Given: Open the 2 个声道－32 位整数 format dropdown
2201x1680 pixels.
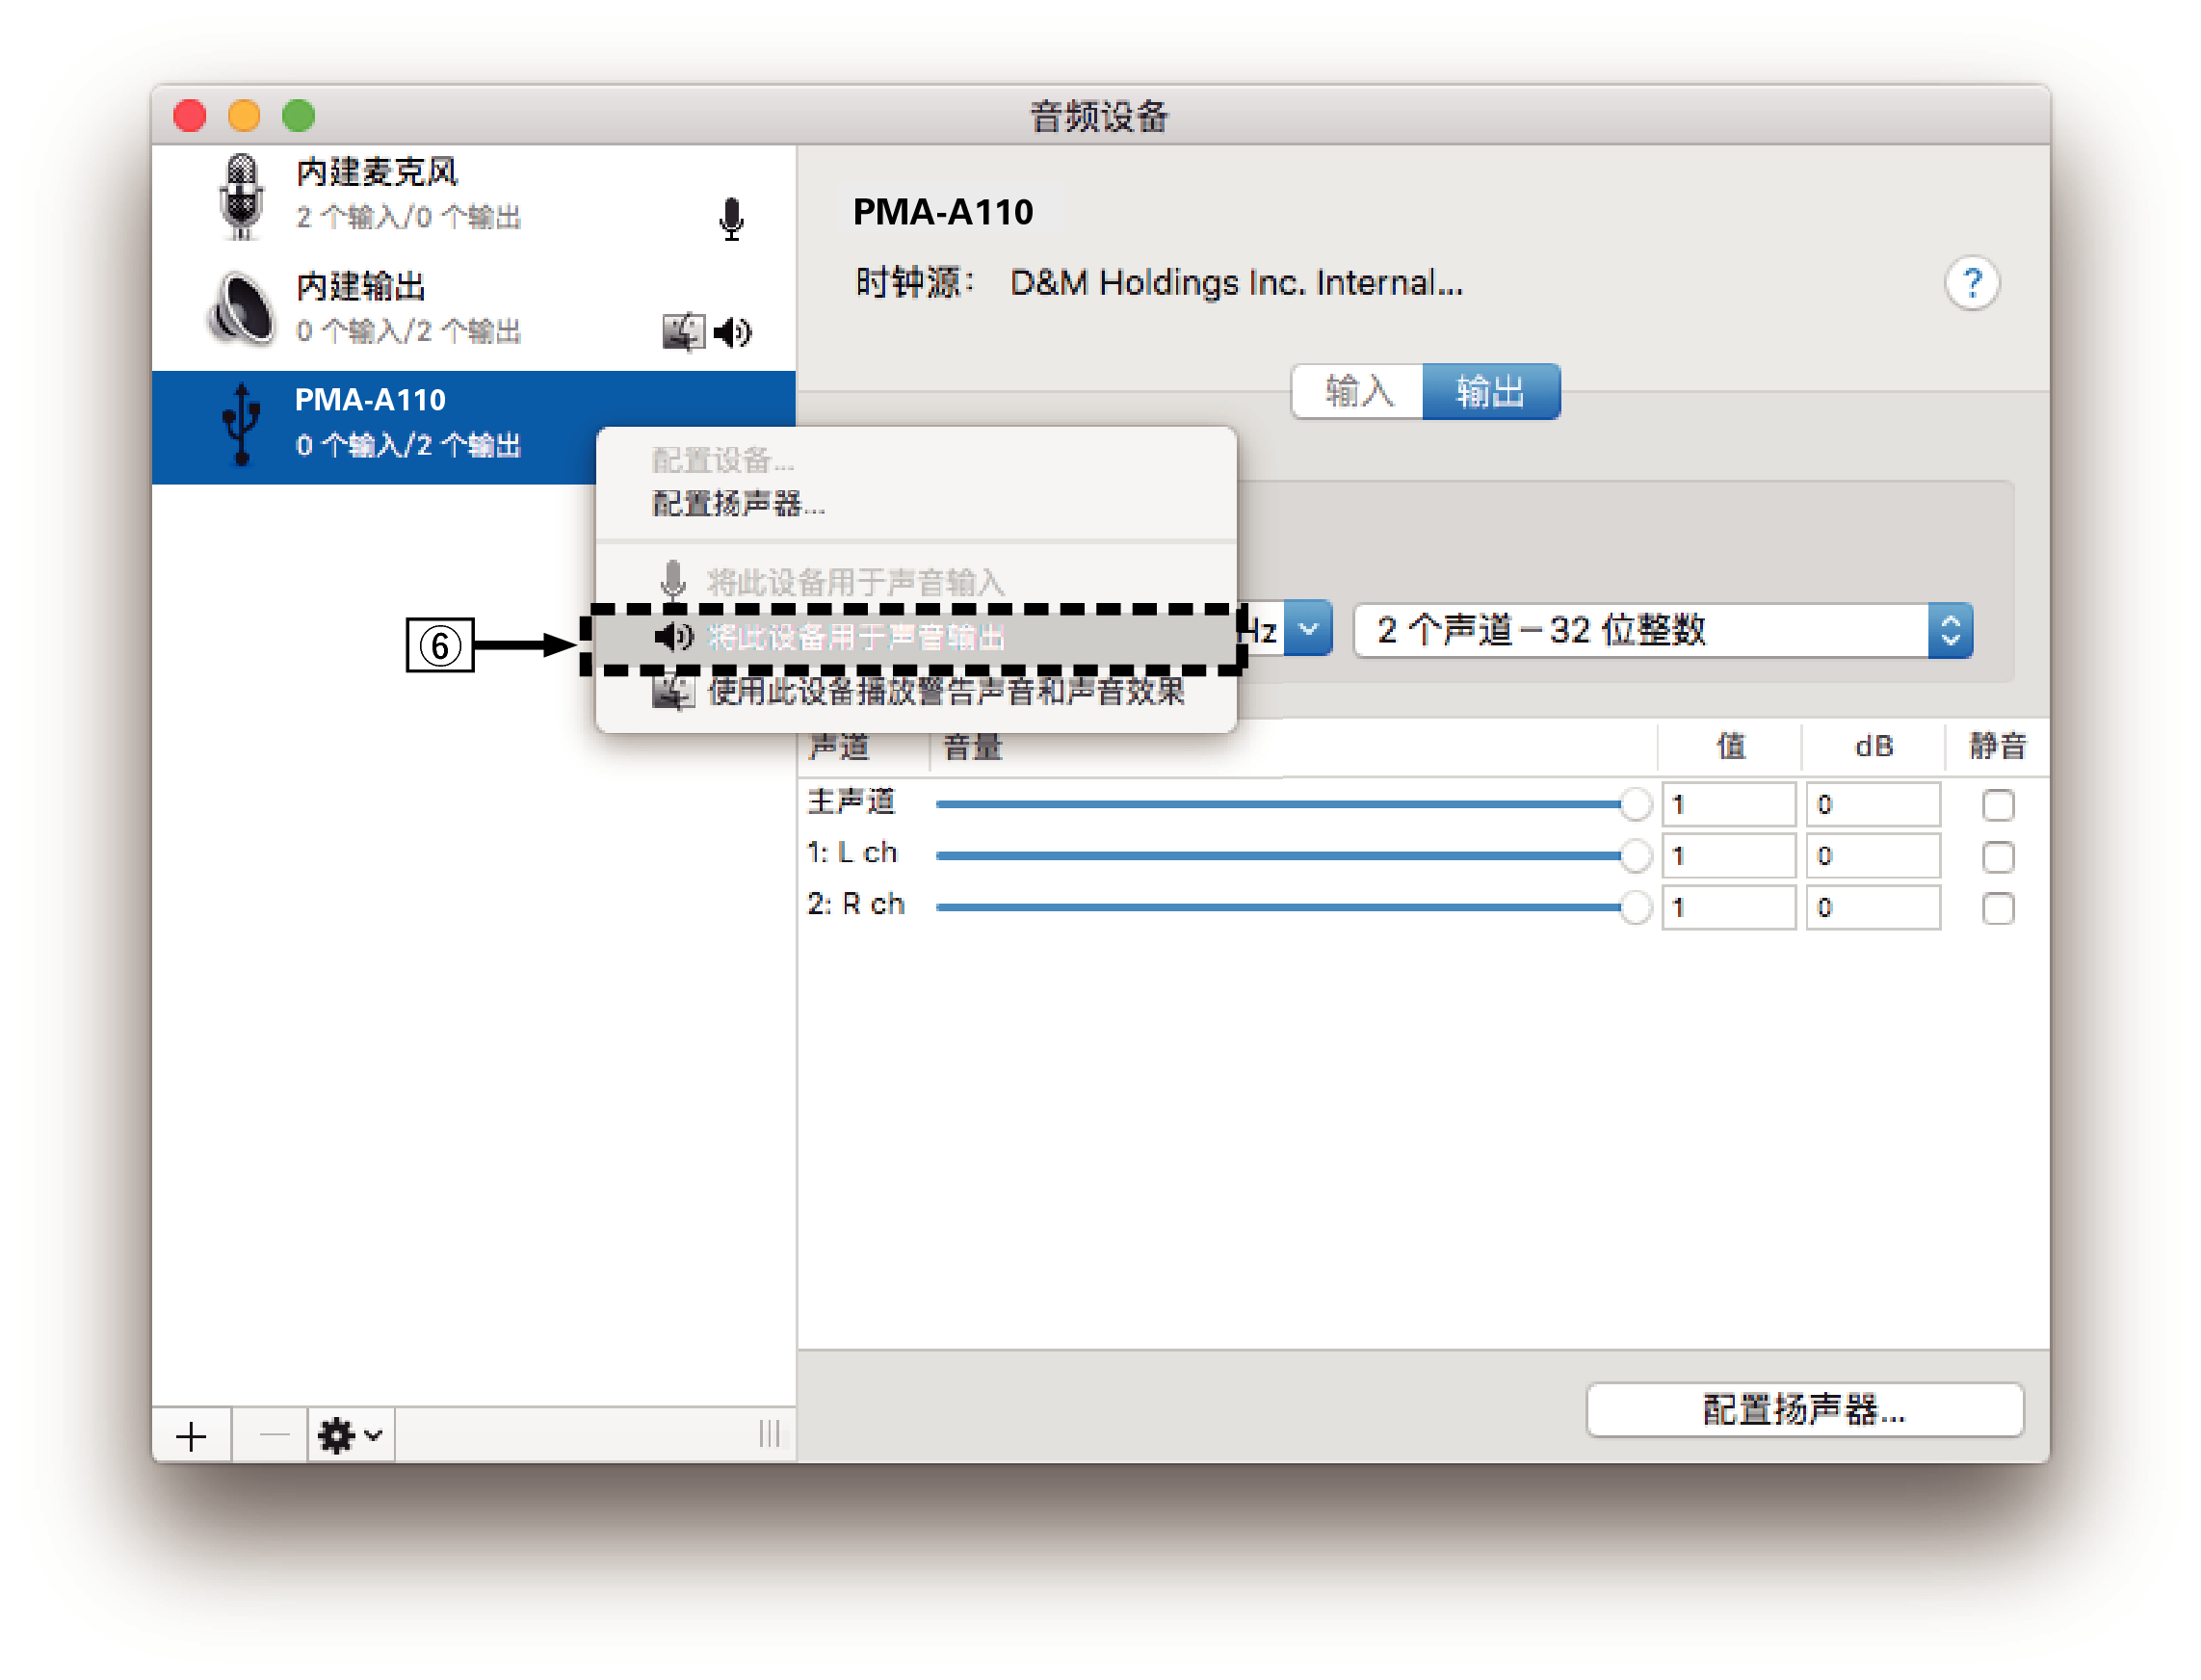Looking at the screenshot, I should point(1949,630).
